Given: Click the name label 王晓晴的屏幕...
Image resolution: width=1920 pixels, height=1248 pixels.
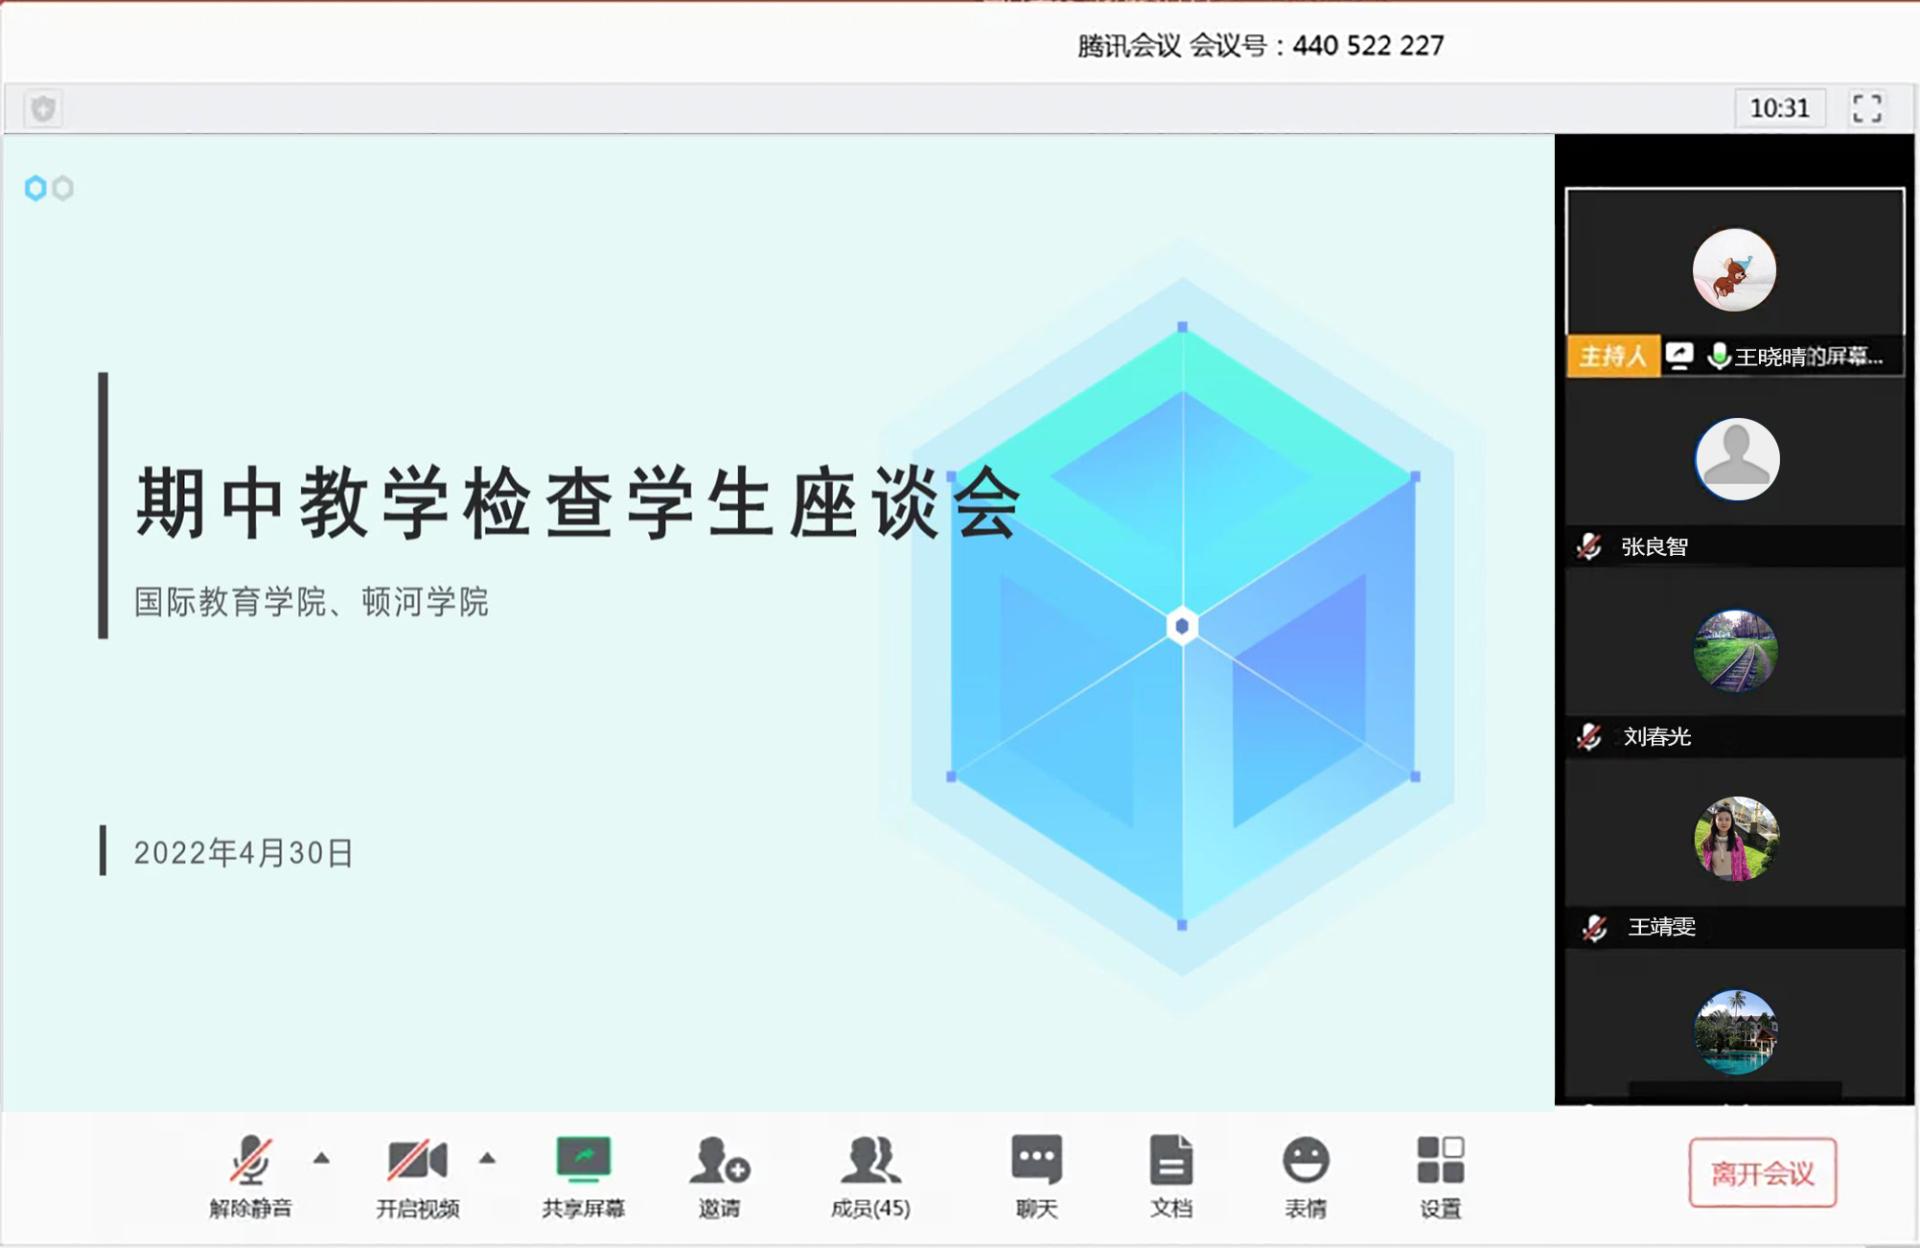Looking at the screenshot, I should pyautogui.click(x=1809, y=356).
